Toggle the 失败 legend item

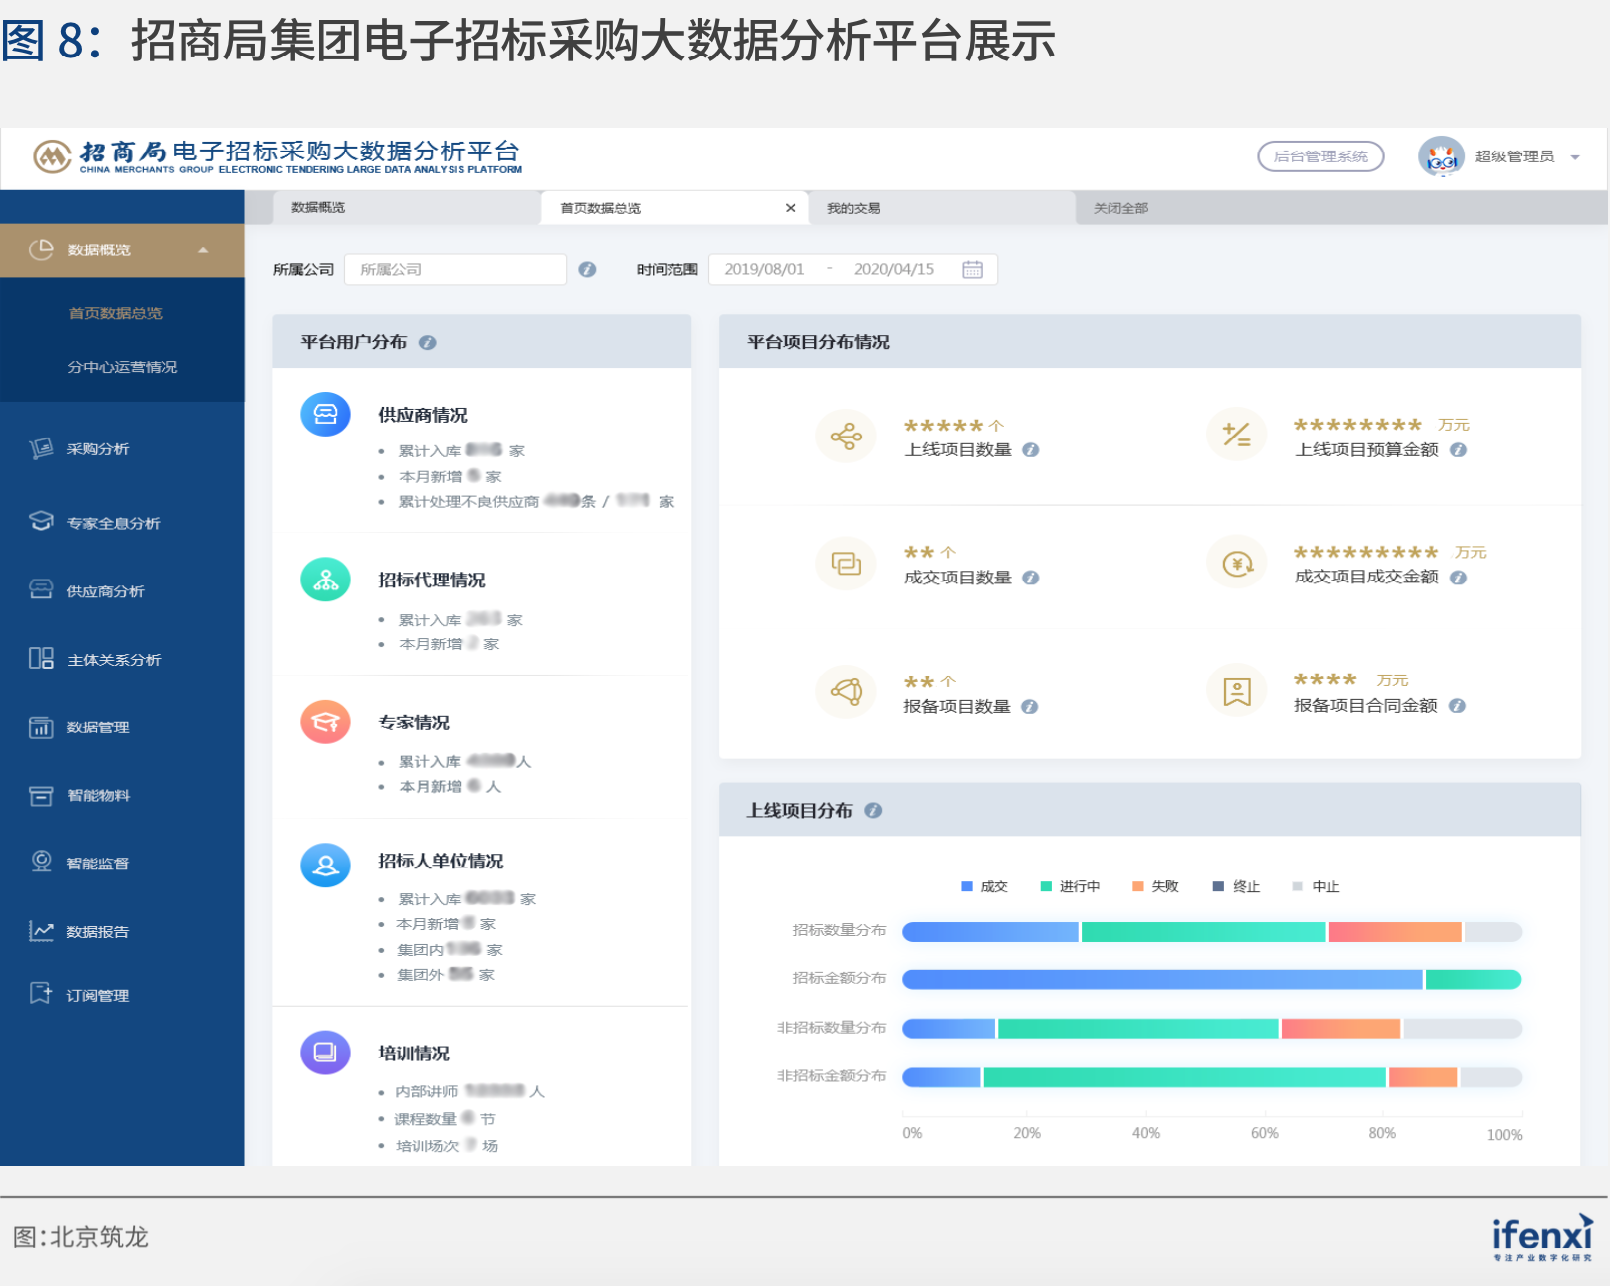tap(1155, 887)
